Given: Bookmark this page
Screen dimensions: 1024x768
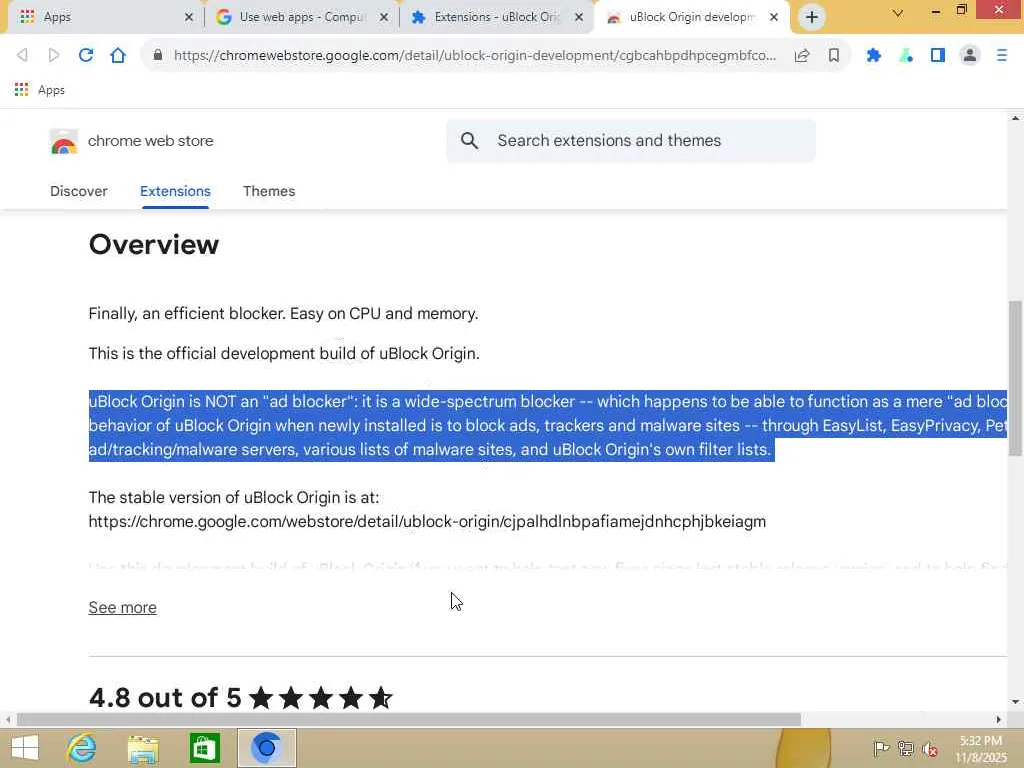Looking at the screenshot, I should click(x=834, y=56).
